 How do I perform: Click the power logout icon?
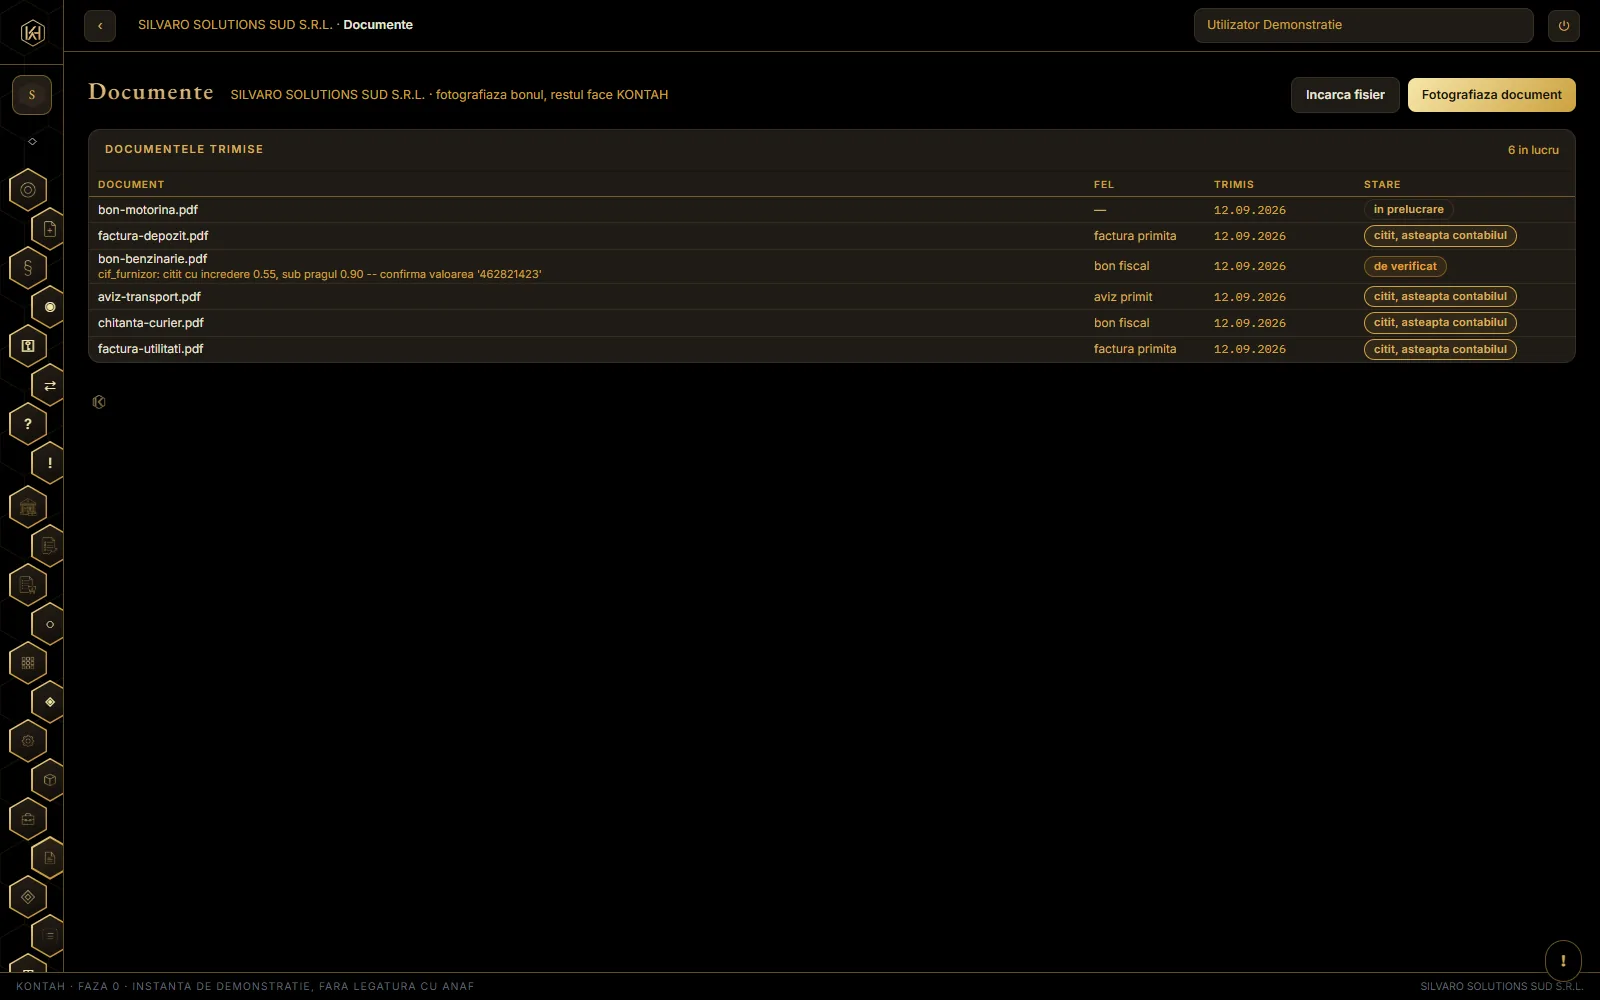click(1564, 26)
